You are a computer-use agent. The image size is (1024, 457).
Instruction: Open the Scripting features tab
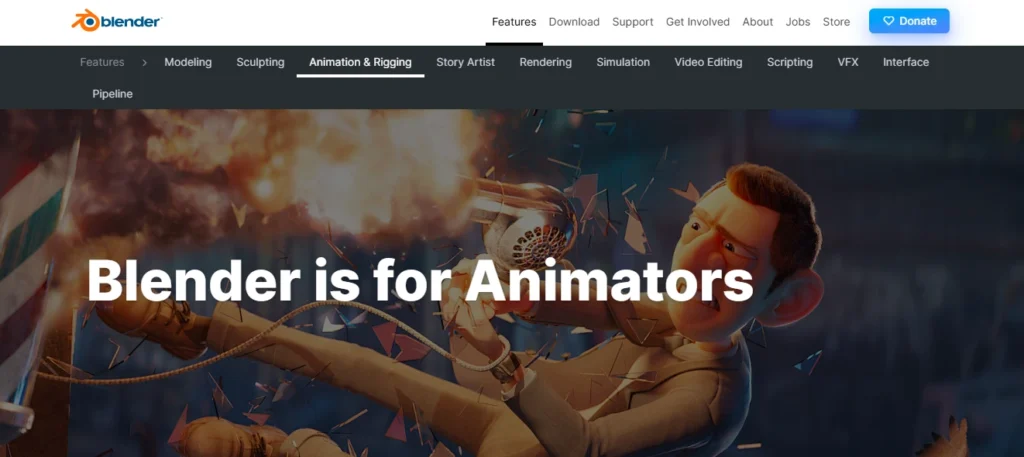(790, 62)
